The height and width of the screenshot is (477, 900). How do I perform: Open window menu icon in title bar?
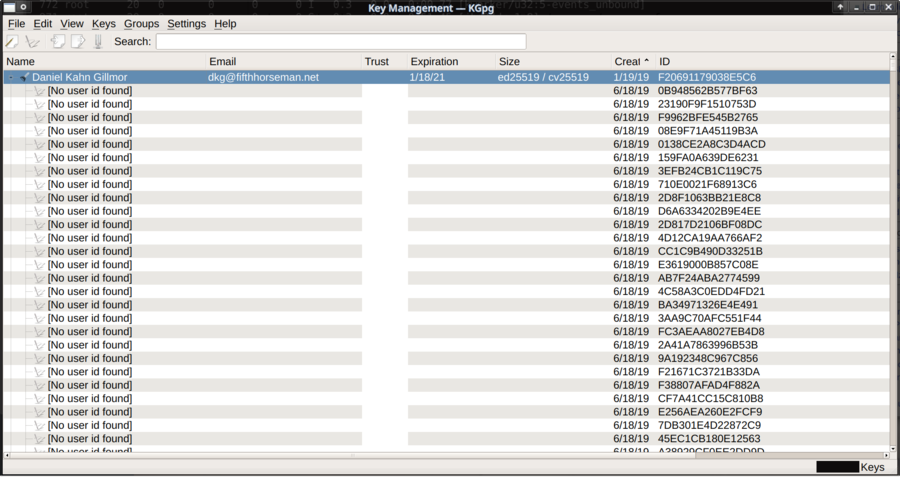pyautogui.click(x=9, y=7)
